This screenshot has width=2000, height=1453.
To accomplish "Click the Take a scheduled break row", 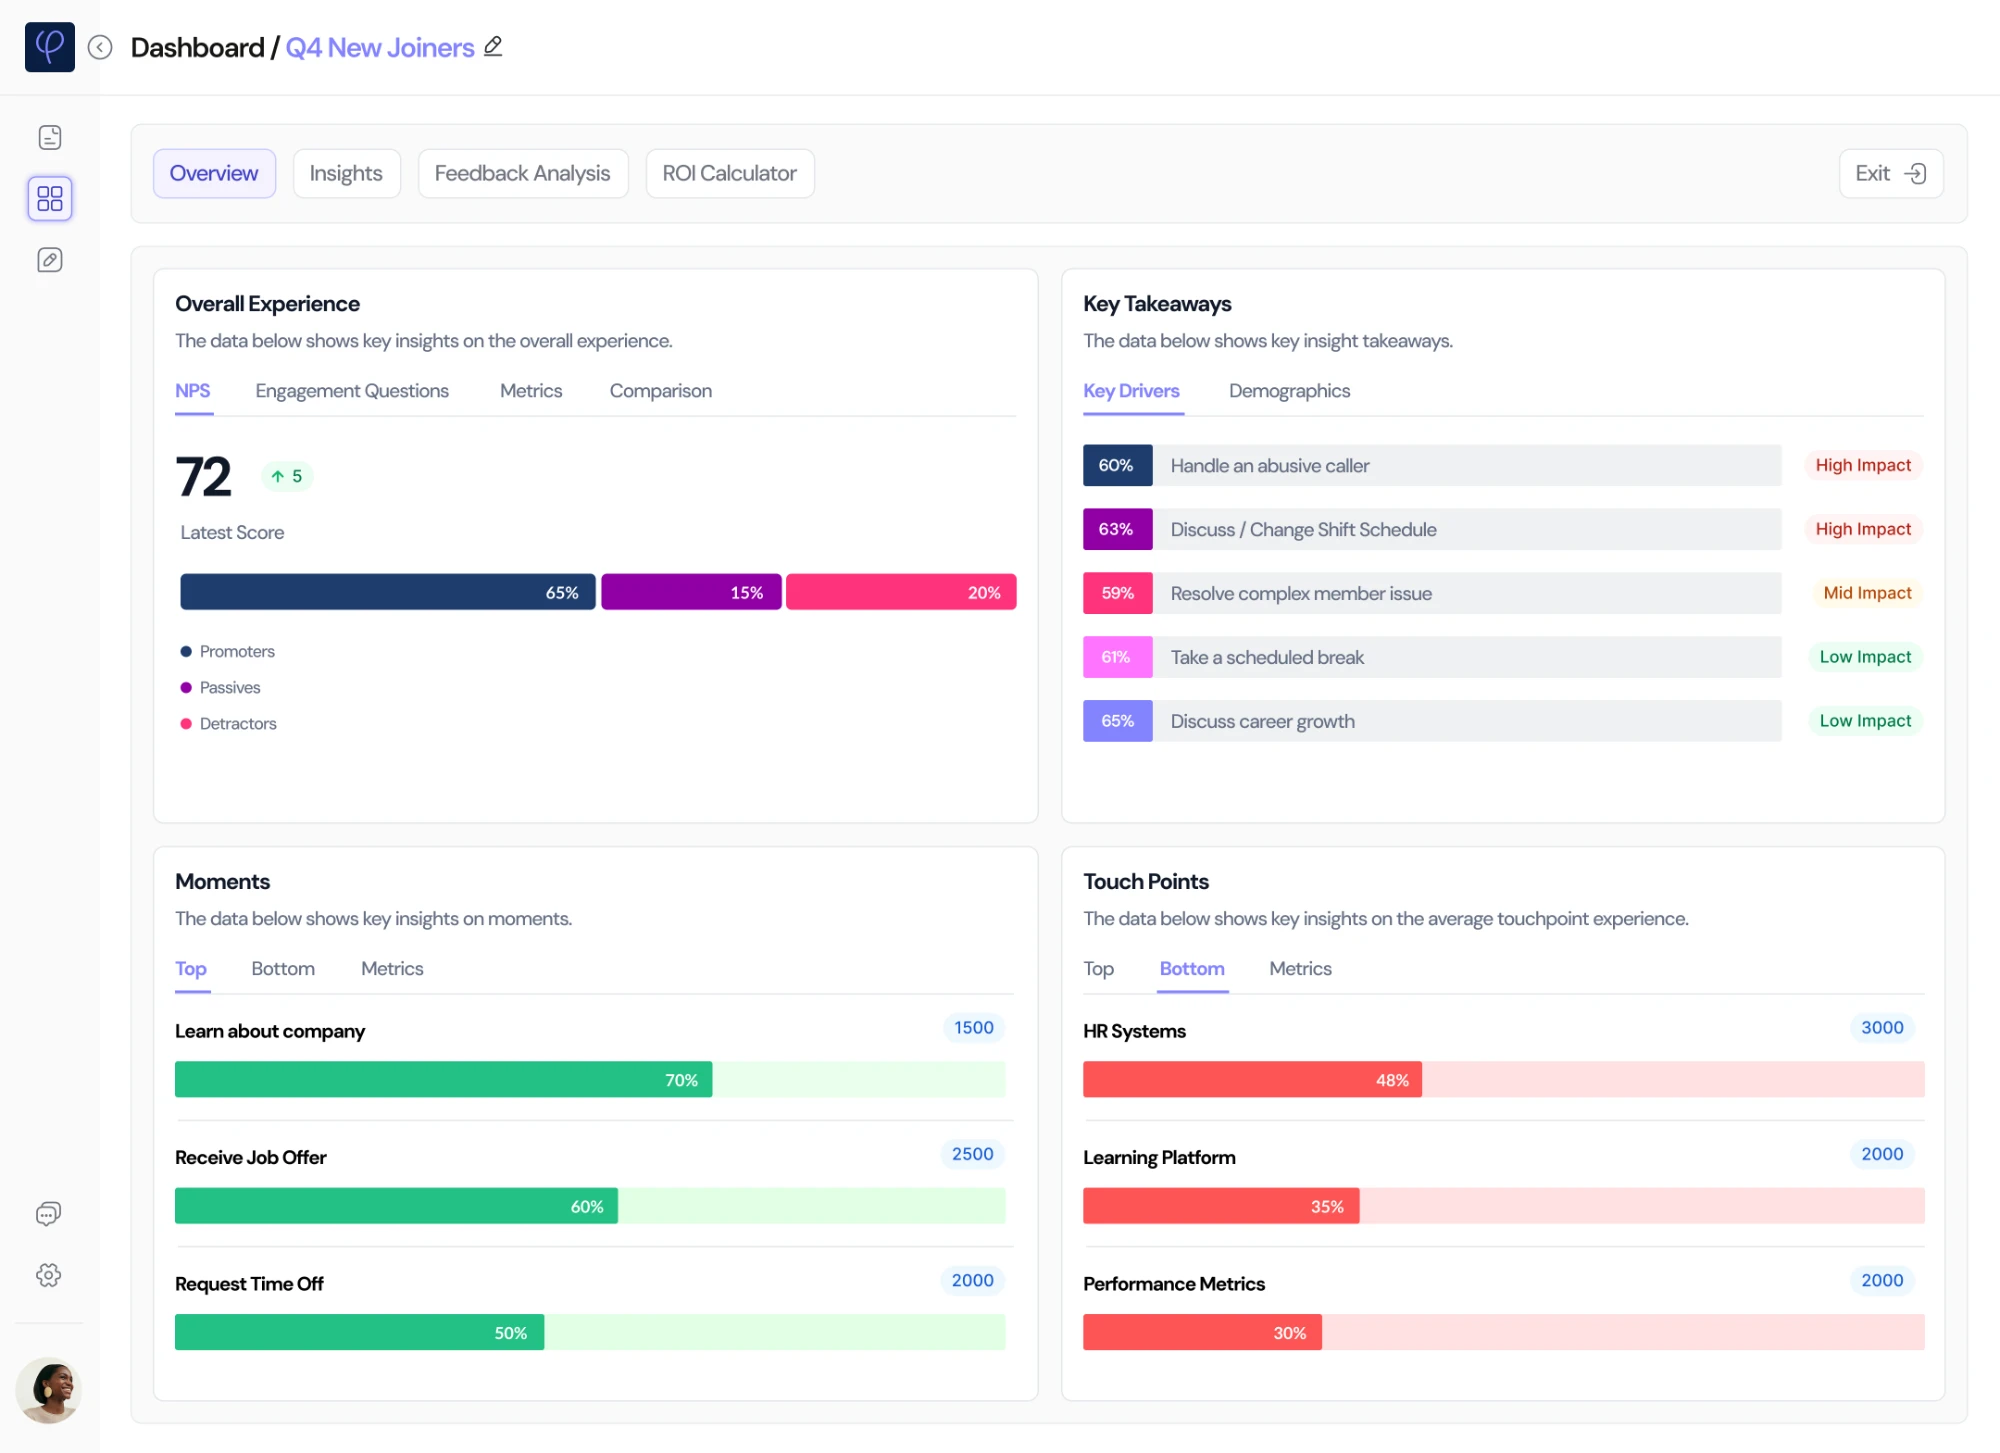I will pyautogui.click(x=1432, y=658).
